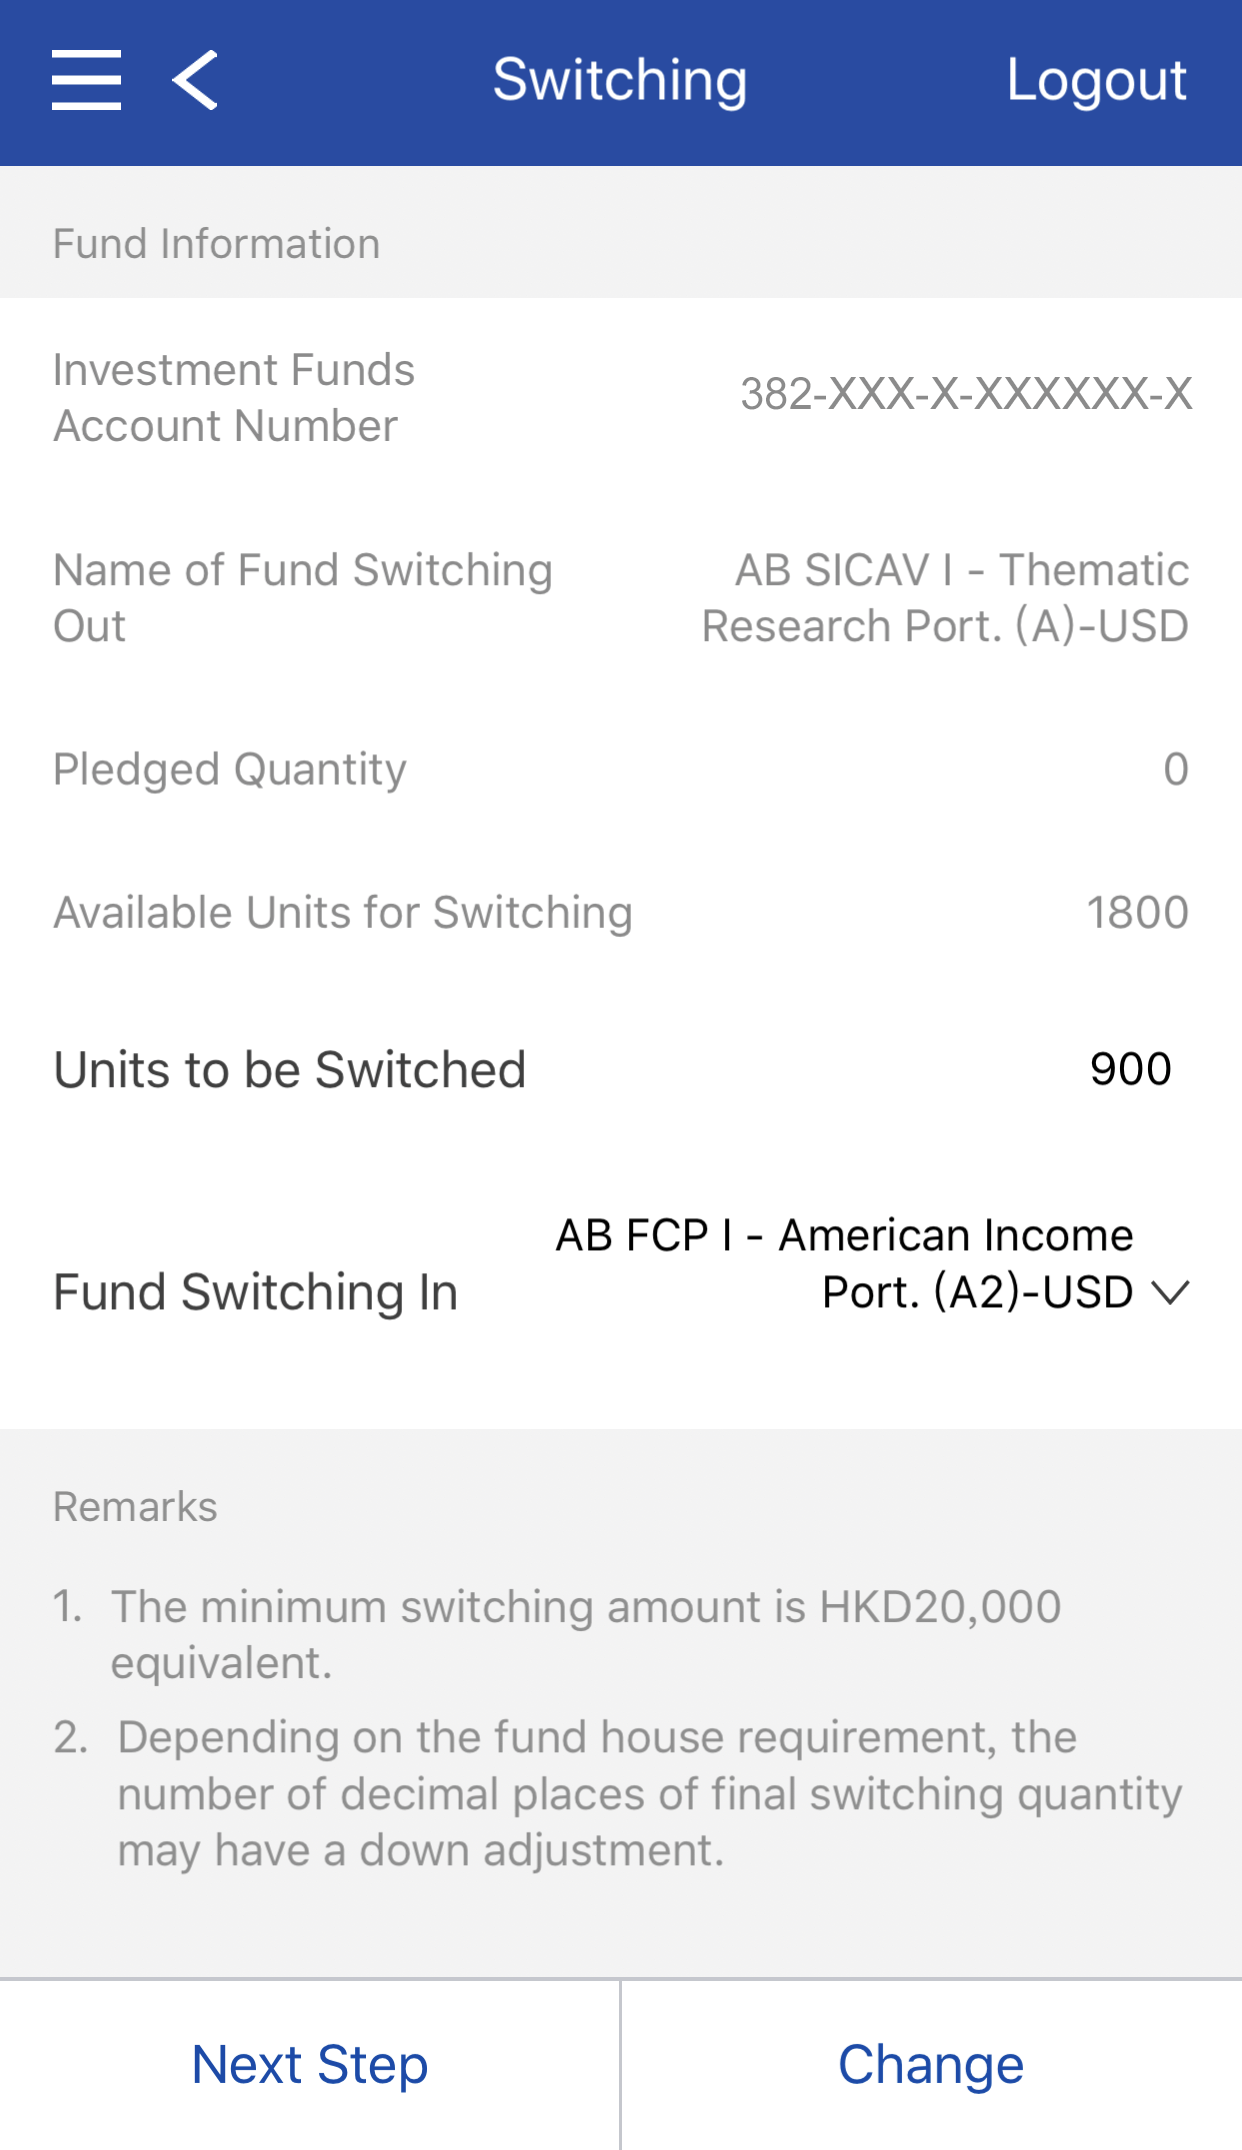
Task: Tap the masked account number 382-XXX-X-XXXXXX-X
Action: [966, 394]
